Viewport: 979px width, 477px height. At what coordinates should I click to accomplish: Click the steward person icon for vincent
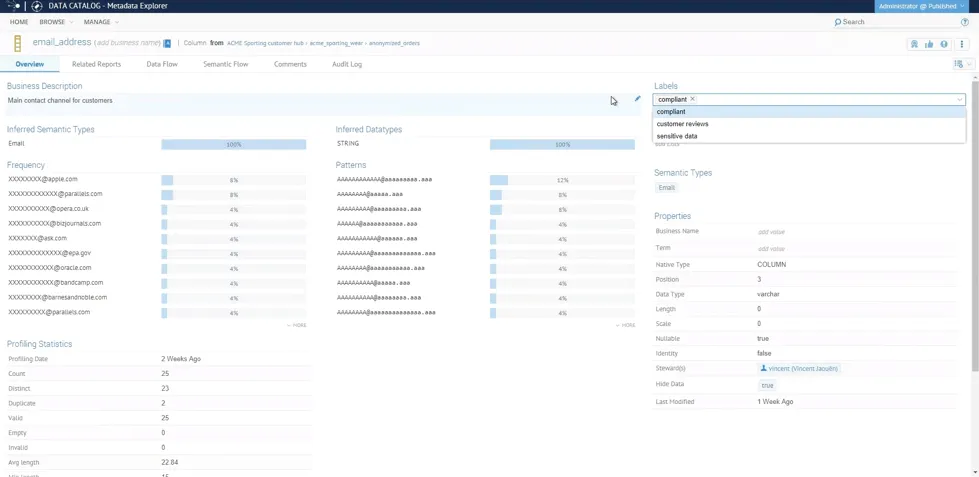pos(764,368)
